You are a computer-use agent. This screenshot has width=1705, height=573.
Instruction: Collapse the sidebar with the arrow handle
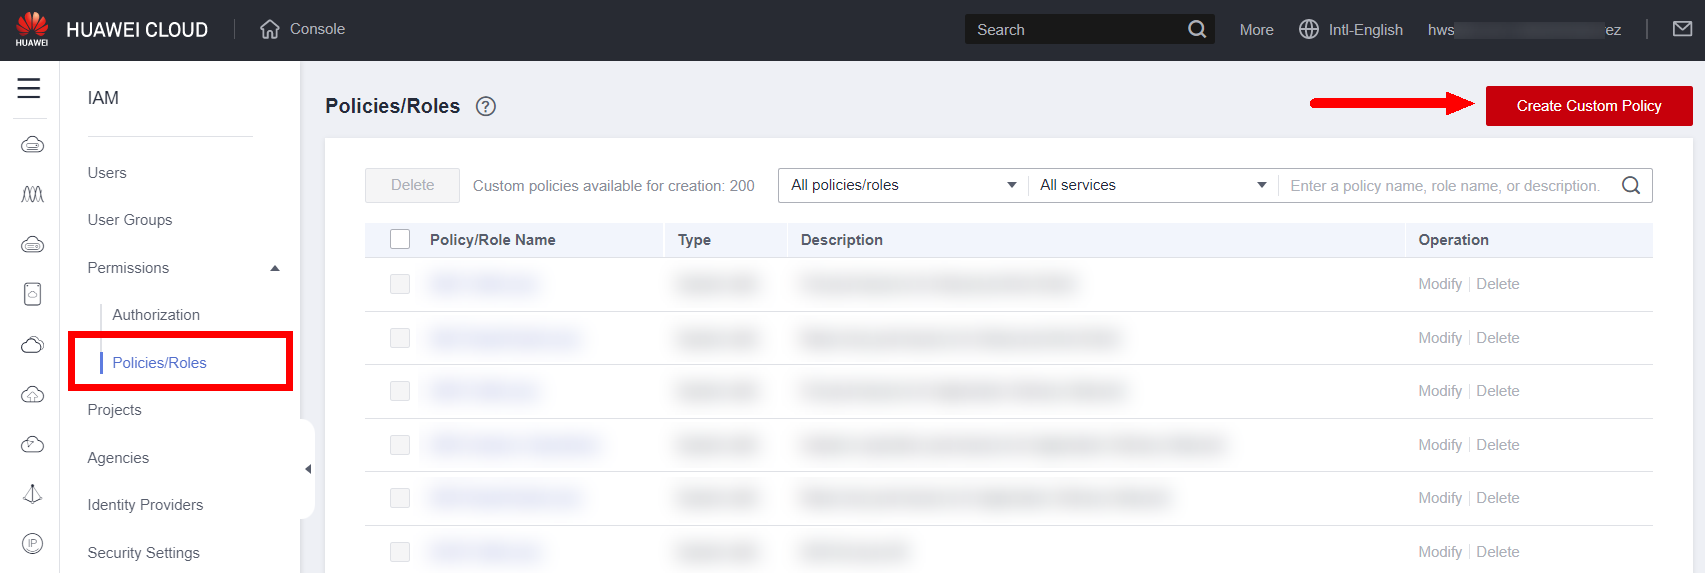[308, 469]
